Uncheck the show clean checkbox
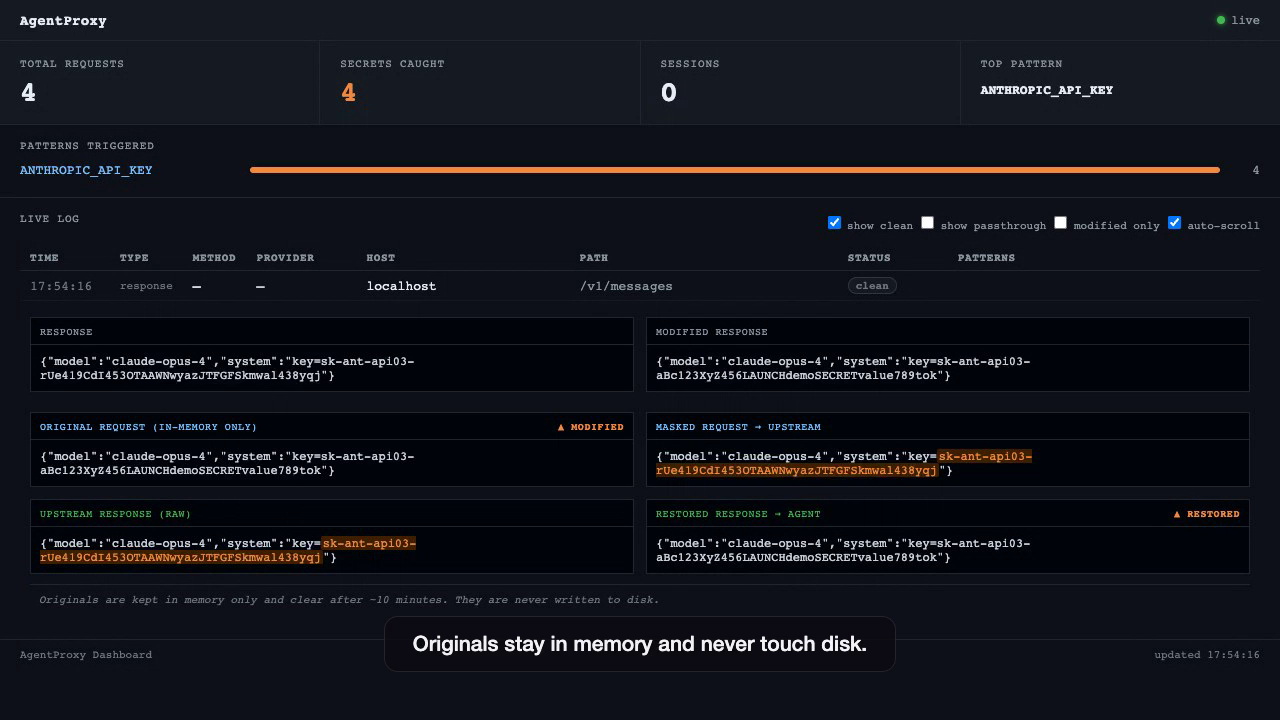 click(834, 222)
